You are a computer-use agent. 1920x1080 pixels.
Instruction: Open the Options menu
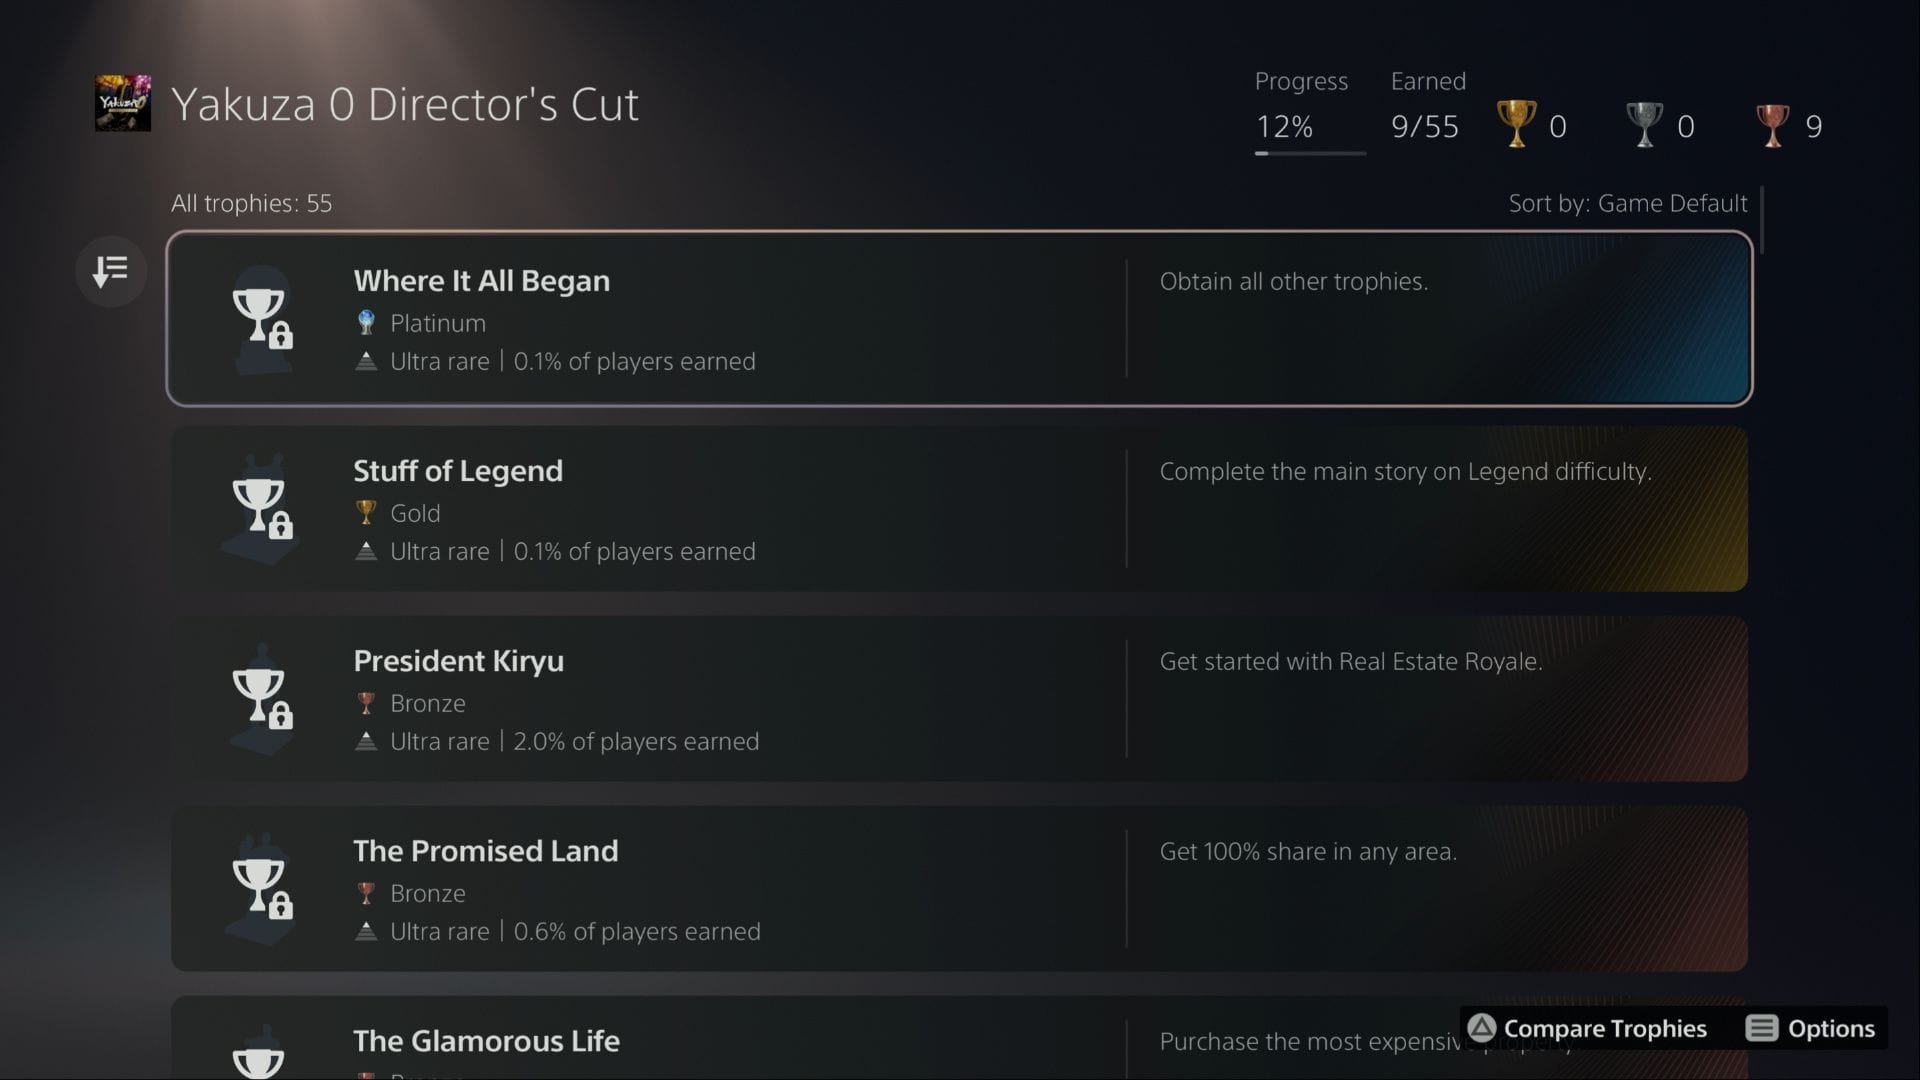pos(1812,1028)
